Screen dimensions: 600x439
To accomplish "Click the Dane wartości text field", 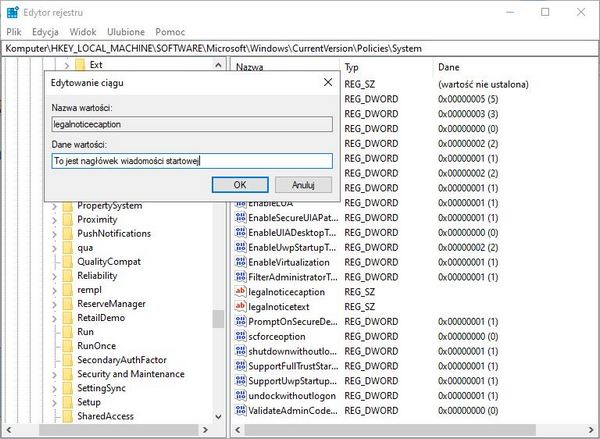I will (190, 161).
